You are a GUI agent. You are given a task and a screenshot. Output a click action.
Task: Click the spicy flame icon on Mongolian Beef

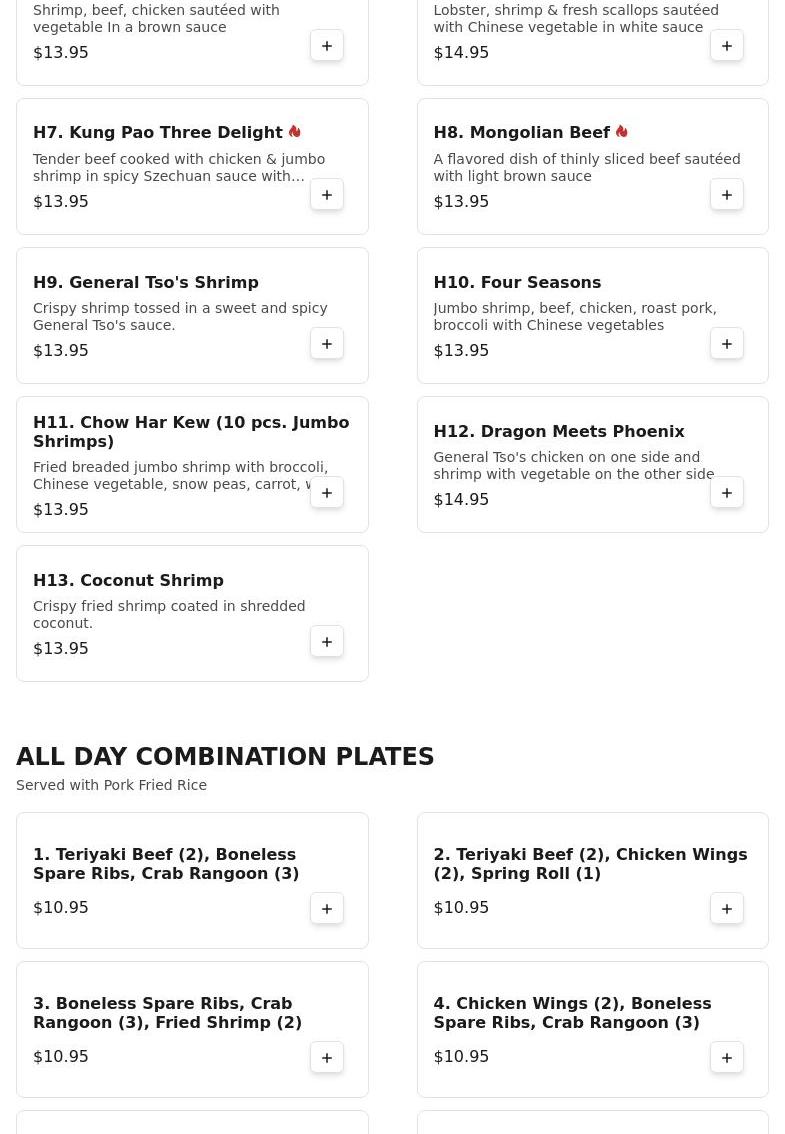(x=622, y=132)
